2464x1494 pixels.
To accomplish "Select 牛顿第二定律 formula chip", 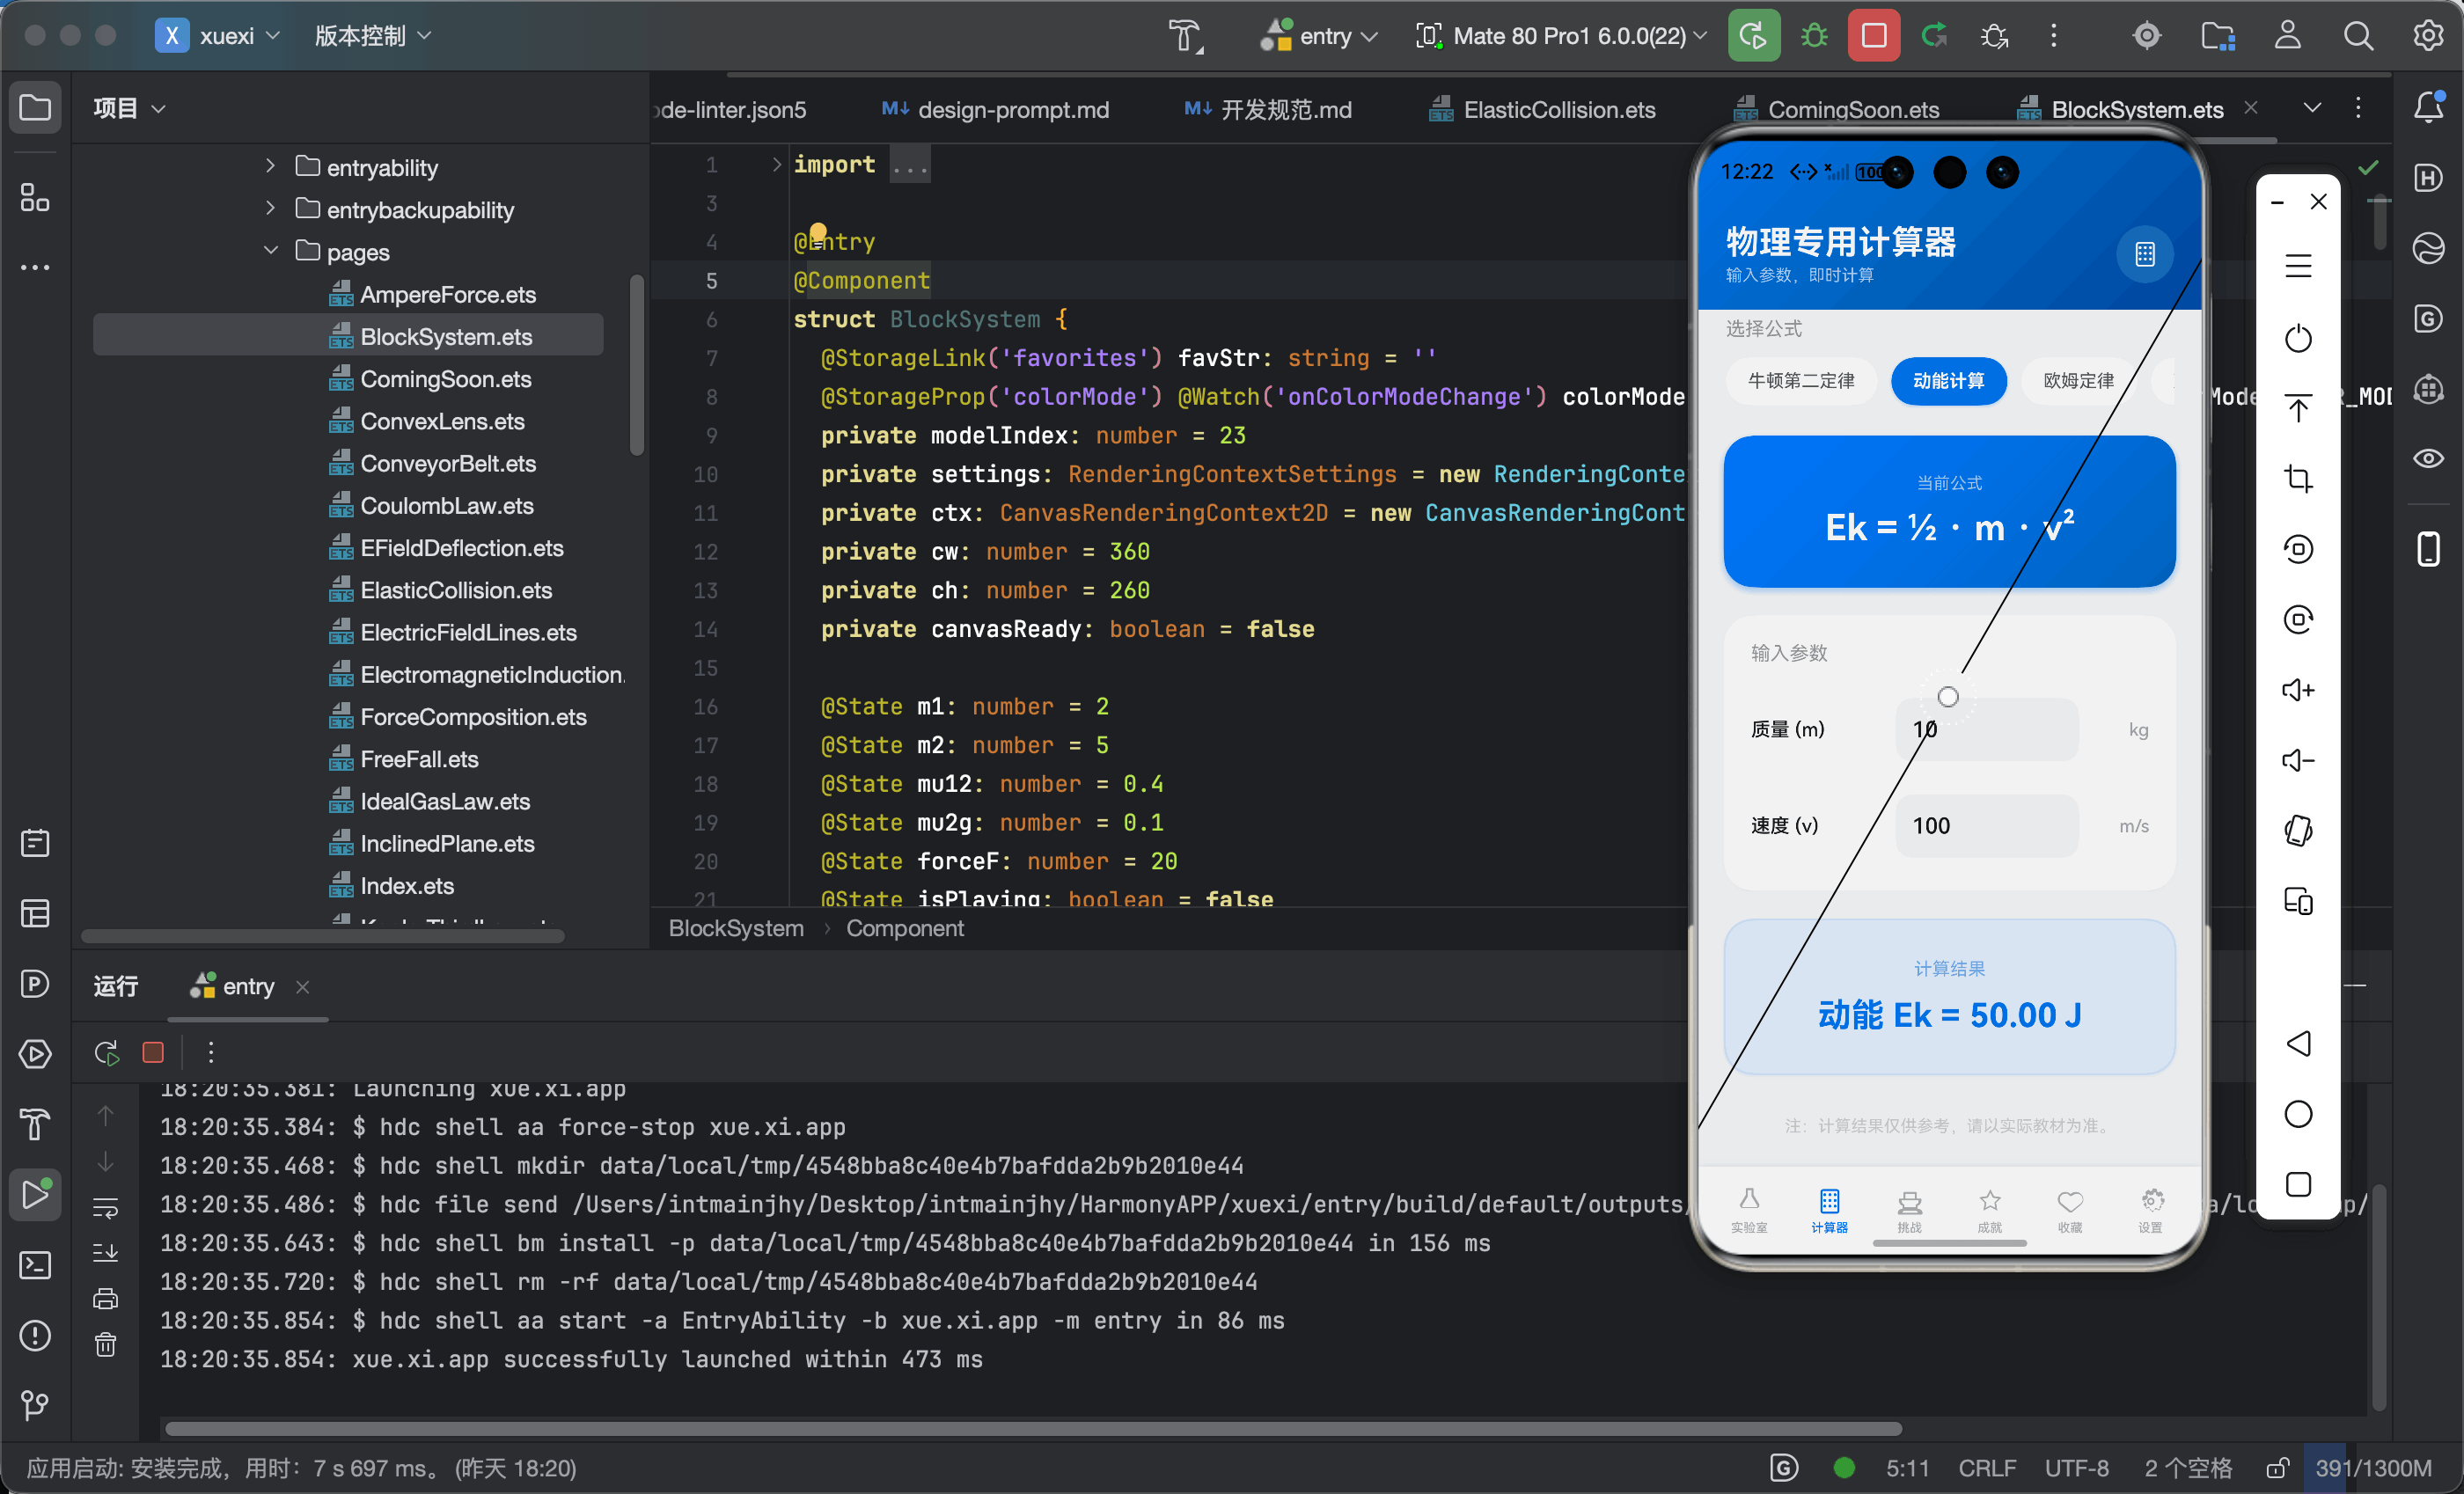I will [1801, 381].
